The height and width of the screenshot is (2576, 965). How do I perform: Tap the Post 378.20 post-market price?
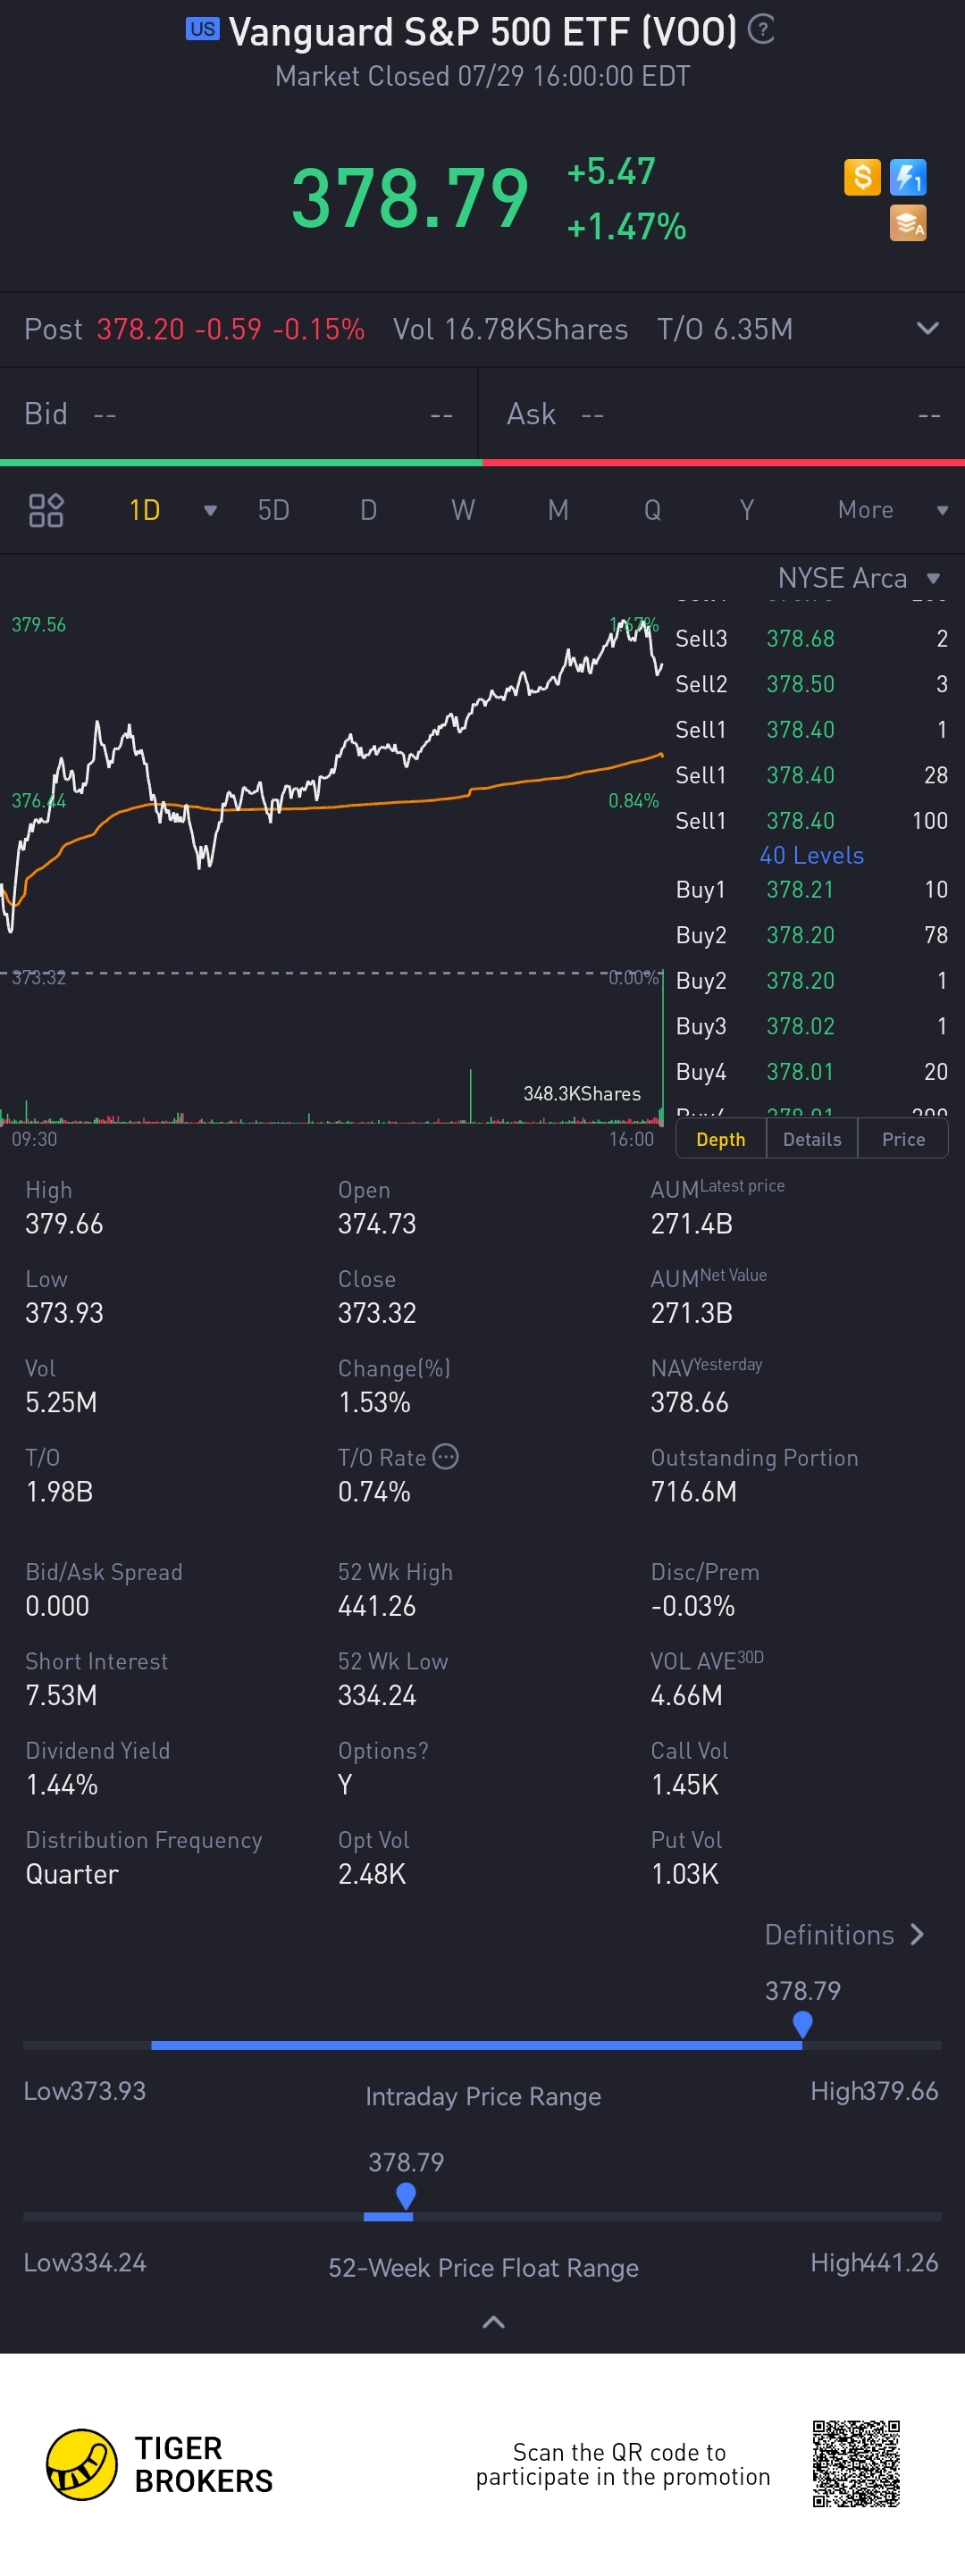click(x=141, y=329)
